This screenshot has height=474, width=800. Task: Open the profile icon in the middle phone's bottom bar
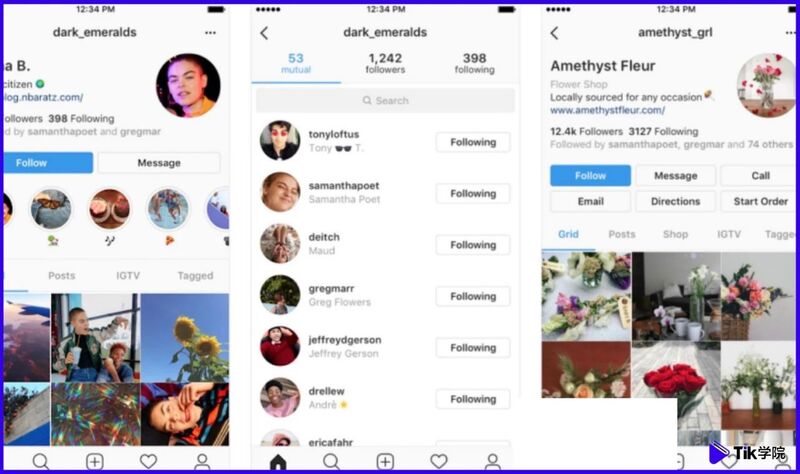click(492, 461)
